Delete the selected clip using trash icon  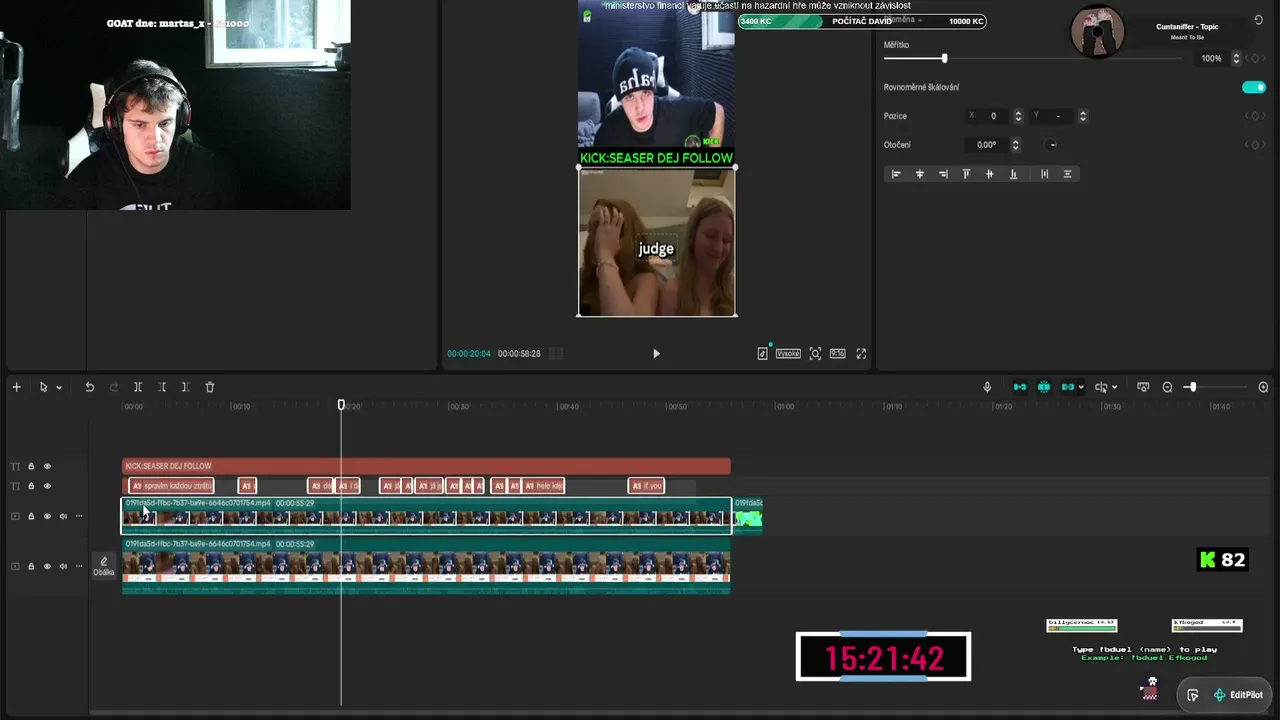point(210,387)
